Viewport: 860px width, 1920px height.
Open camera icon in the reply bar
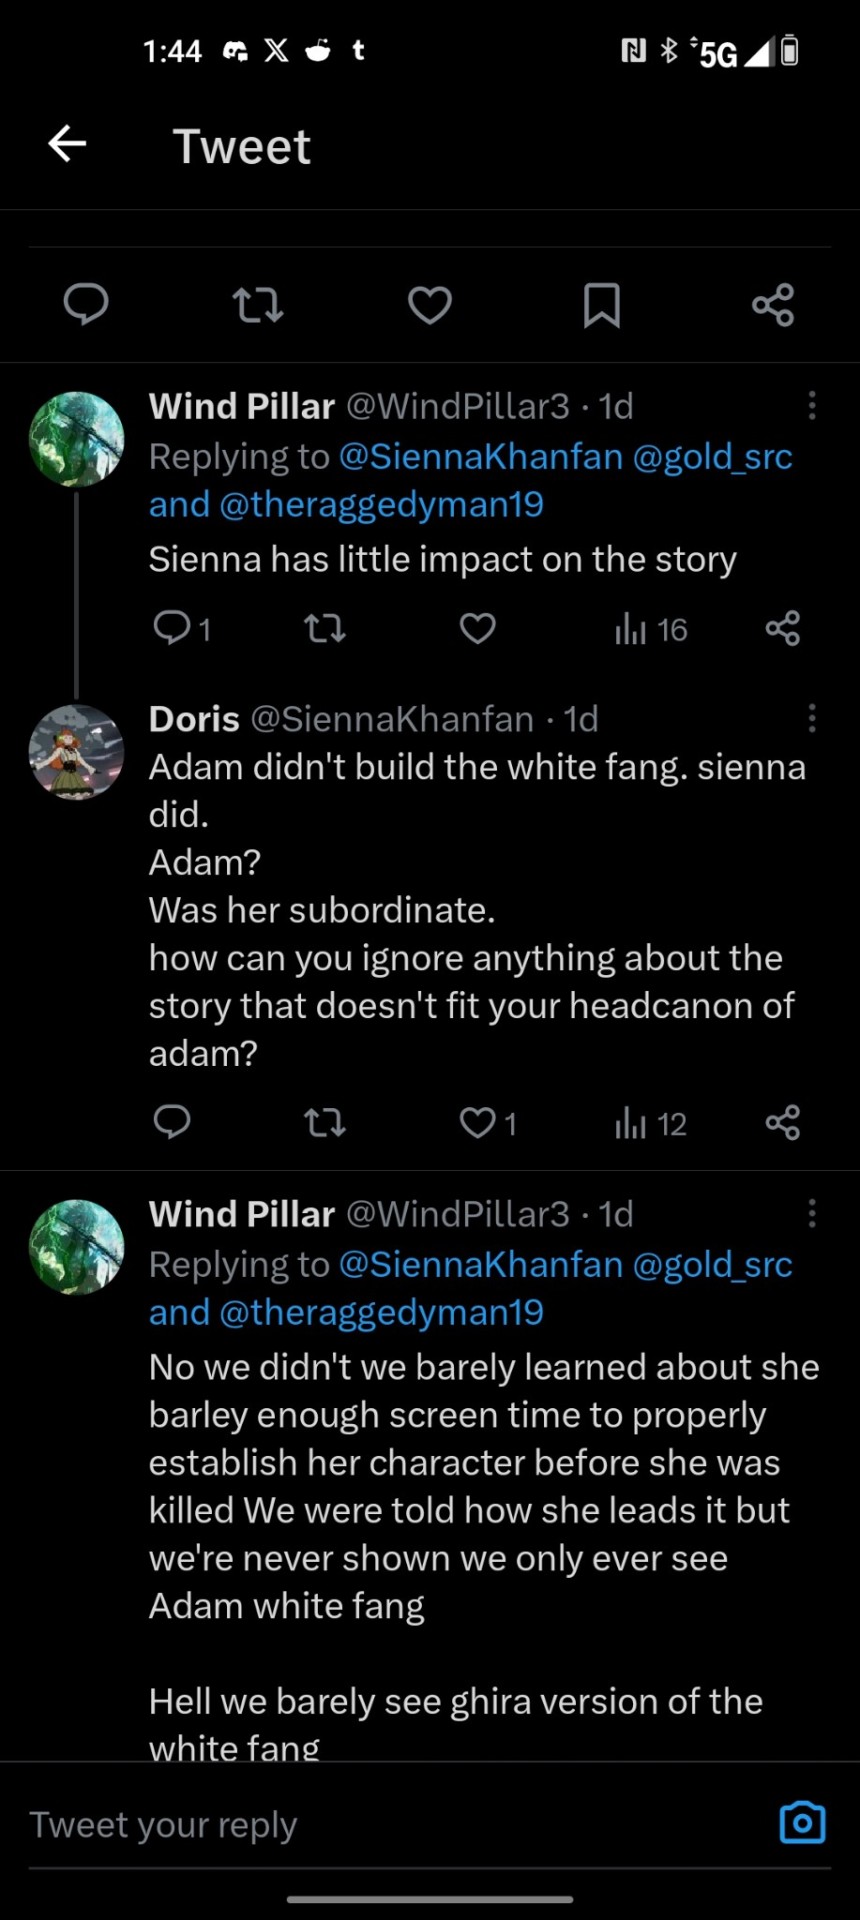coord(802,1822)
